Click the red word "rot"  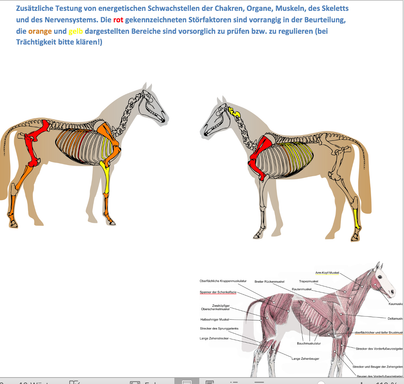click(x=118, y=20)
